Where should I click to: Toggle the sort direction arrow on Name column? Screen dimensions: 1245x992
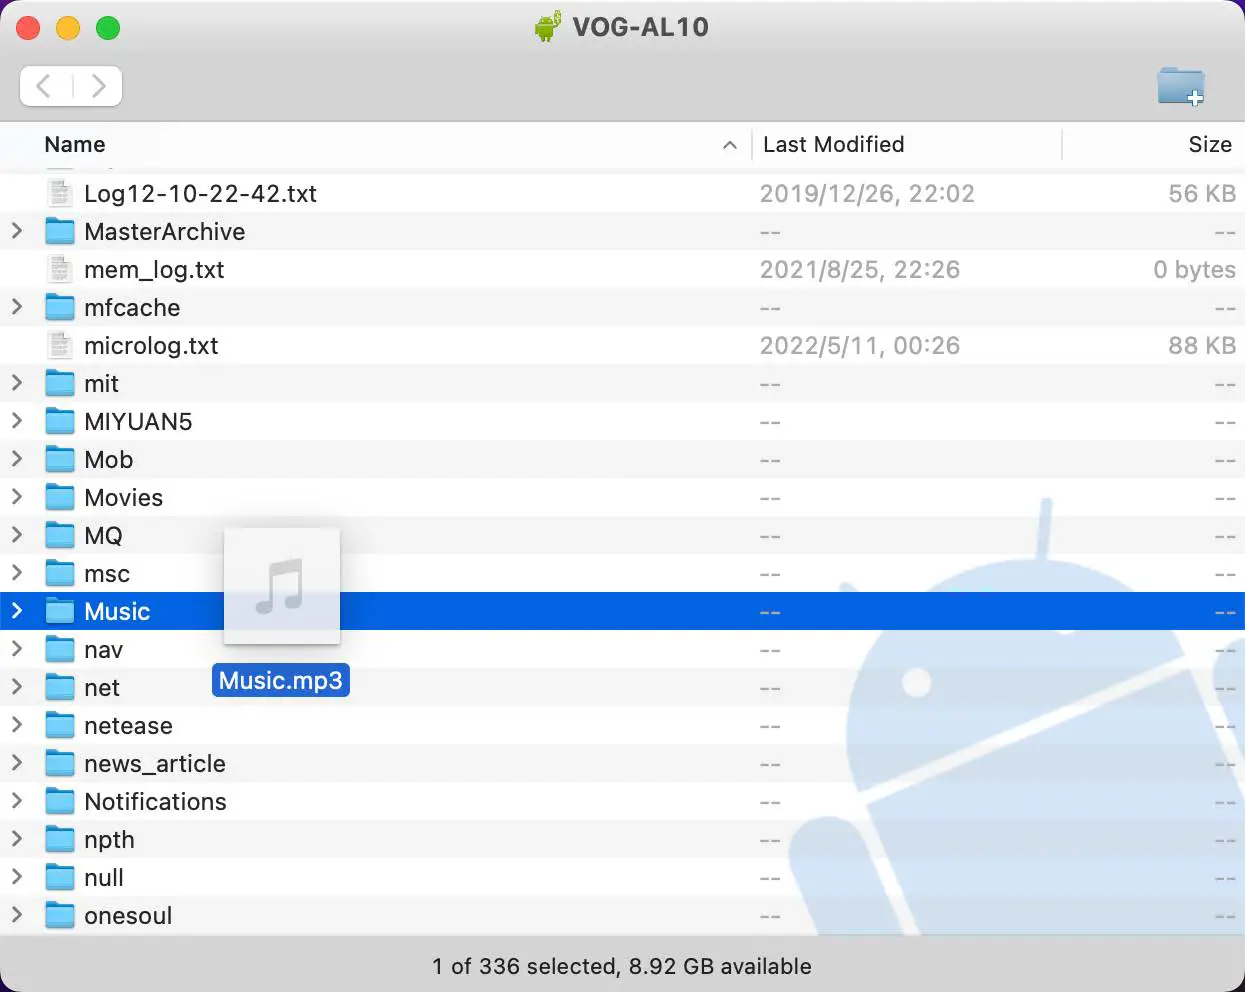point(730,145)
